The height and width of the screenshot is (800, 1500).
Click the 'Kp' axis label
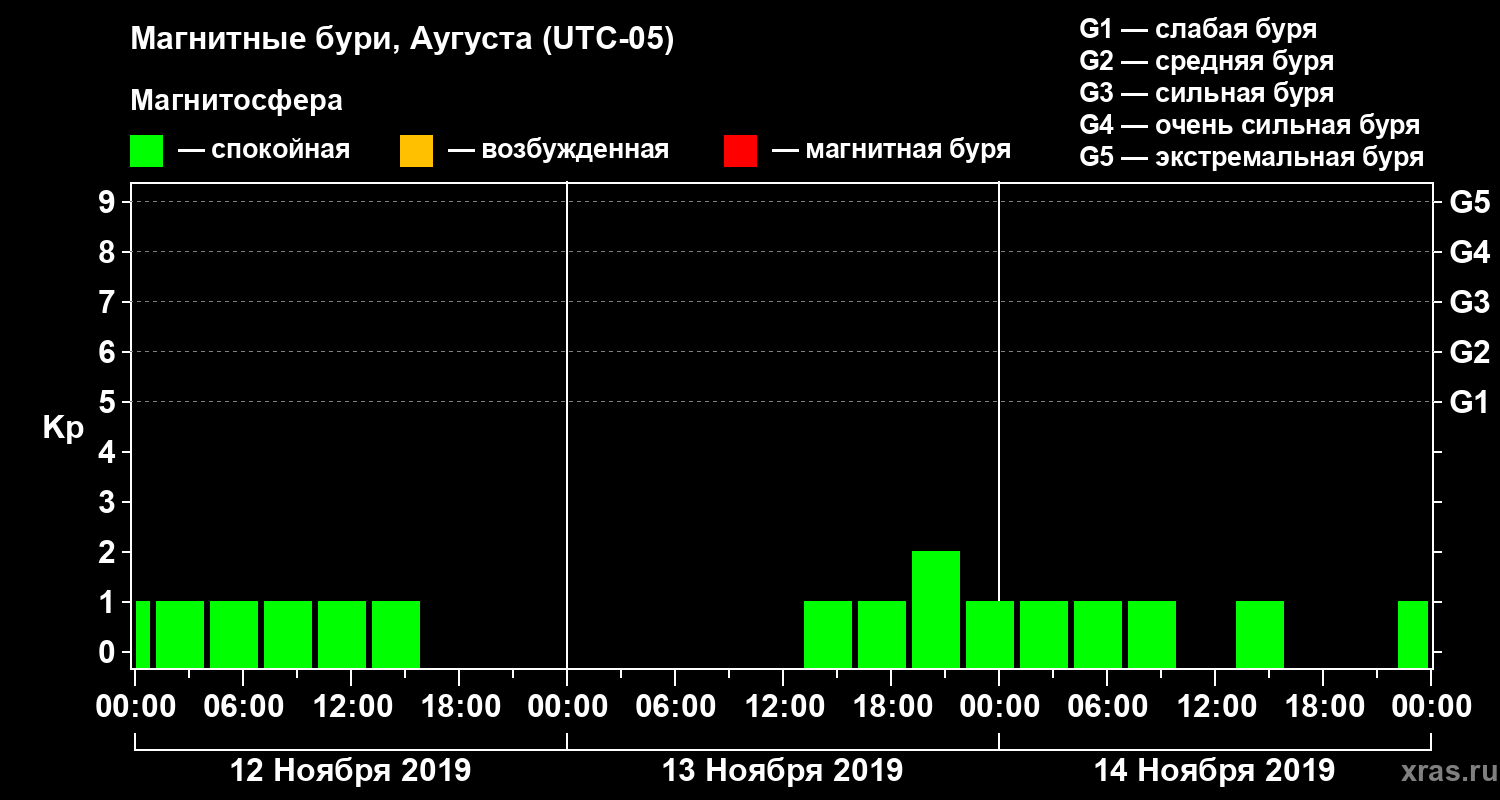click(x=63, y=427)
